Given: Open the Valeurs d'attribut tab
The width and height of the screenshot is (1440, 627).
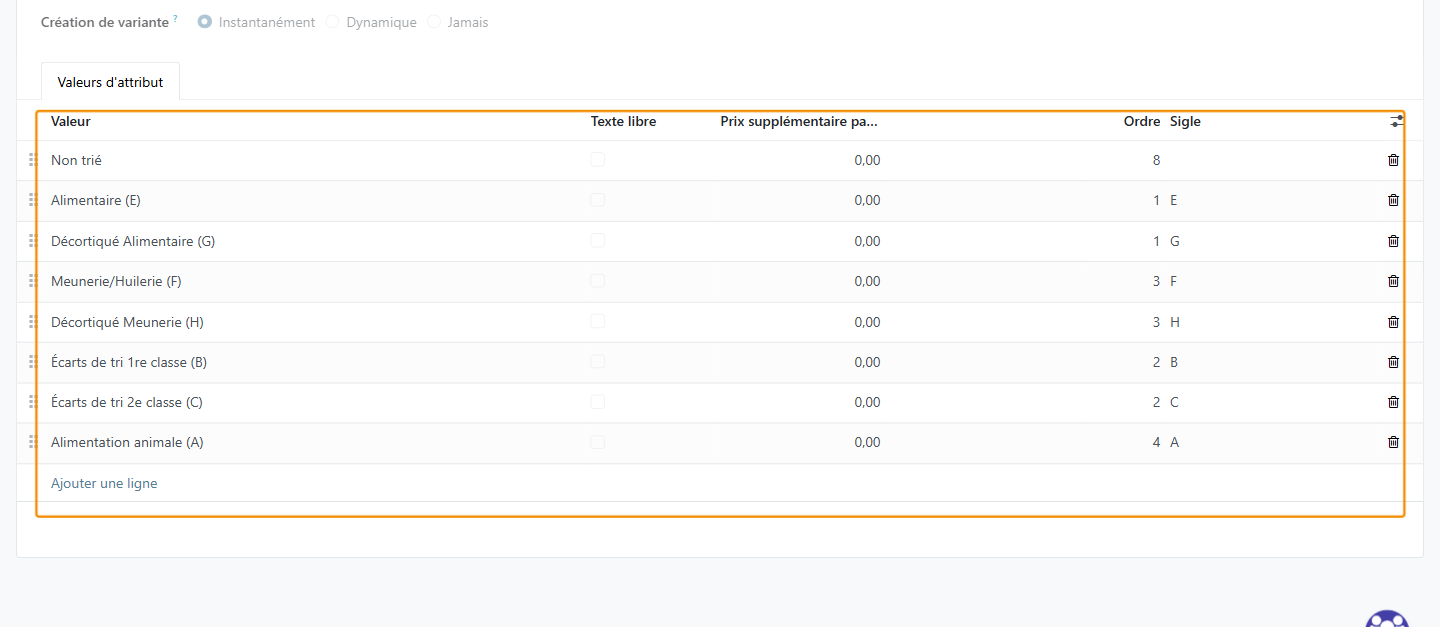Looking at the screenshot, I should (x=110, y=82).
